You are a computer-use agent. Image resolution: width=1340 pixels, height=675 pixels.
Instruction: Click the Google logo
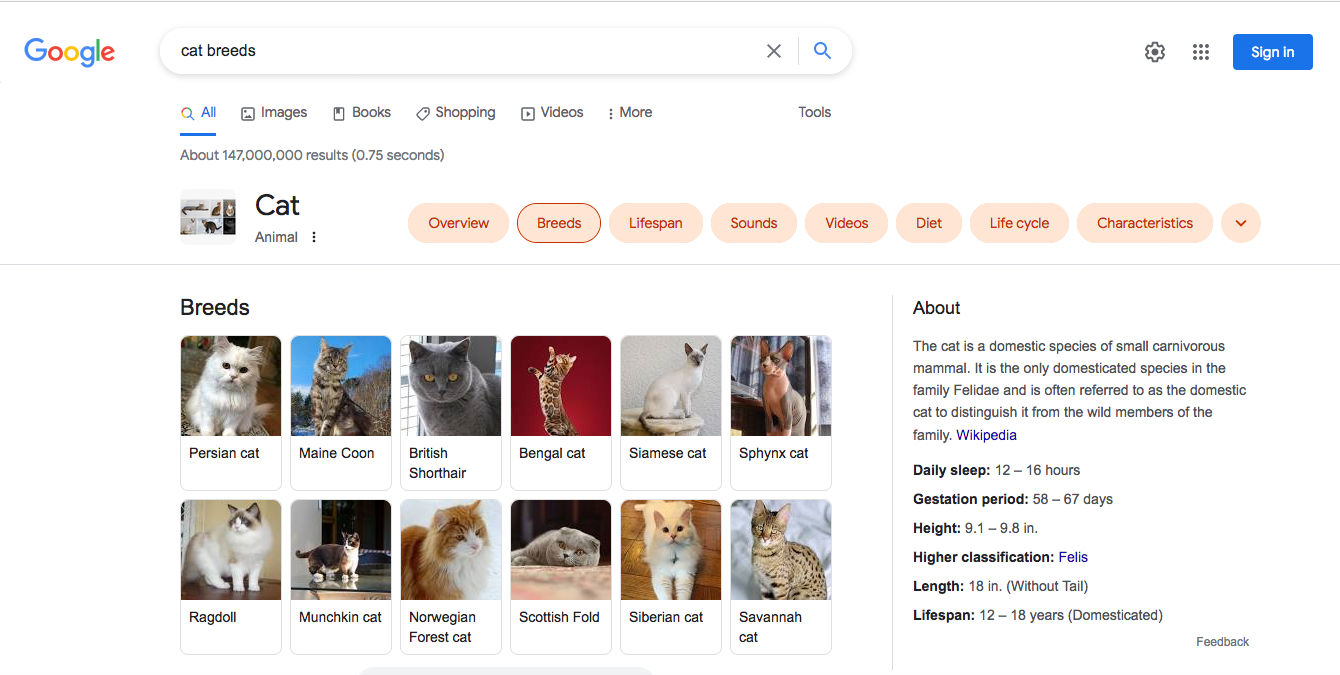point(69,52)
